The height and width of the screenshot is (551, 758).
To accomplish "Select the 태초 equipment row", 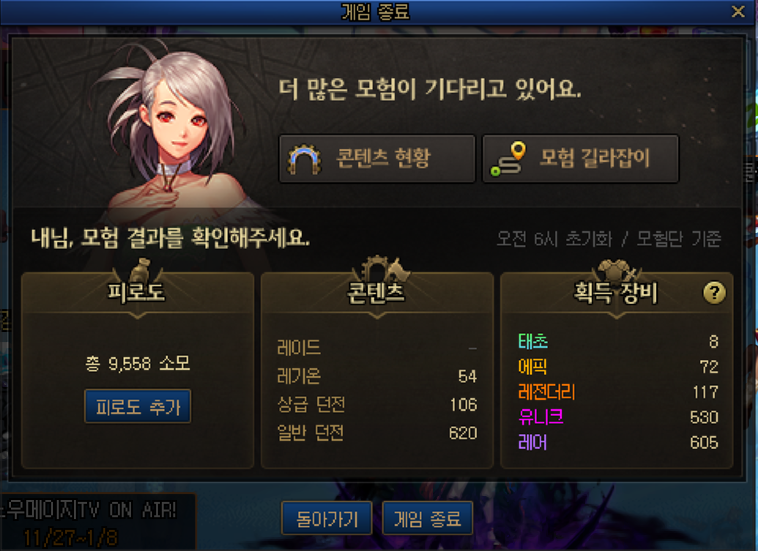I will (618, 342).
